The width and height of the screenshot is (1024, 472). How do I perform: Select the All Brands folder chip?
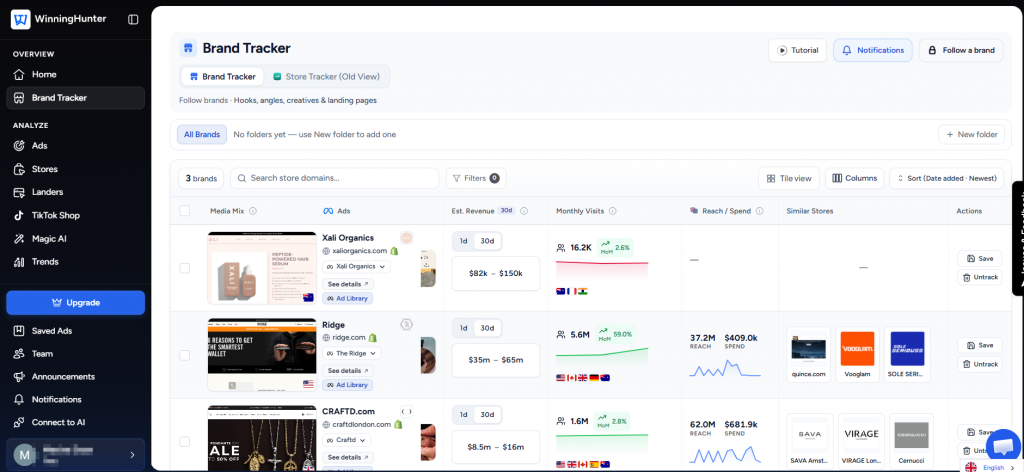click(x=202, y=134)
